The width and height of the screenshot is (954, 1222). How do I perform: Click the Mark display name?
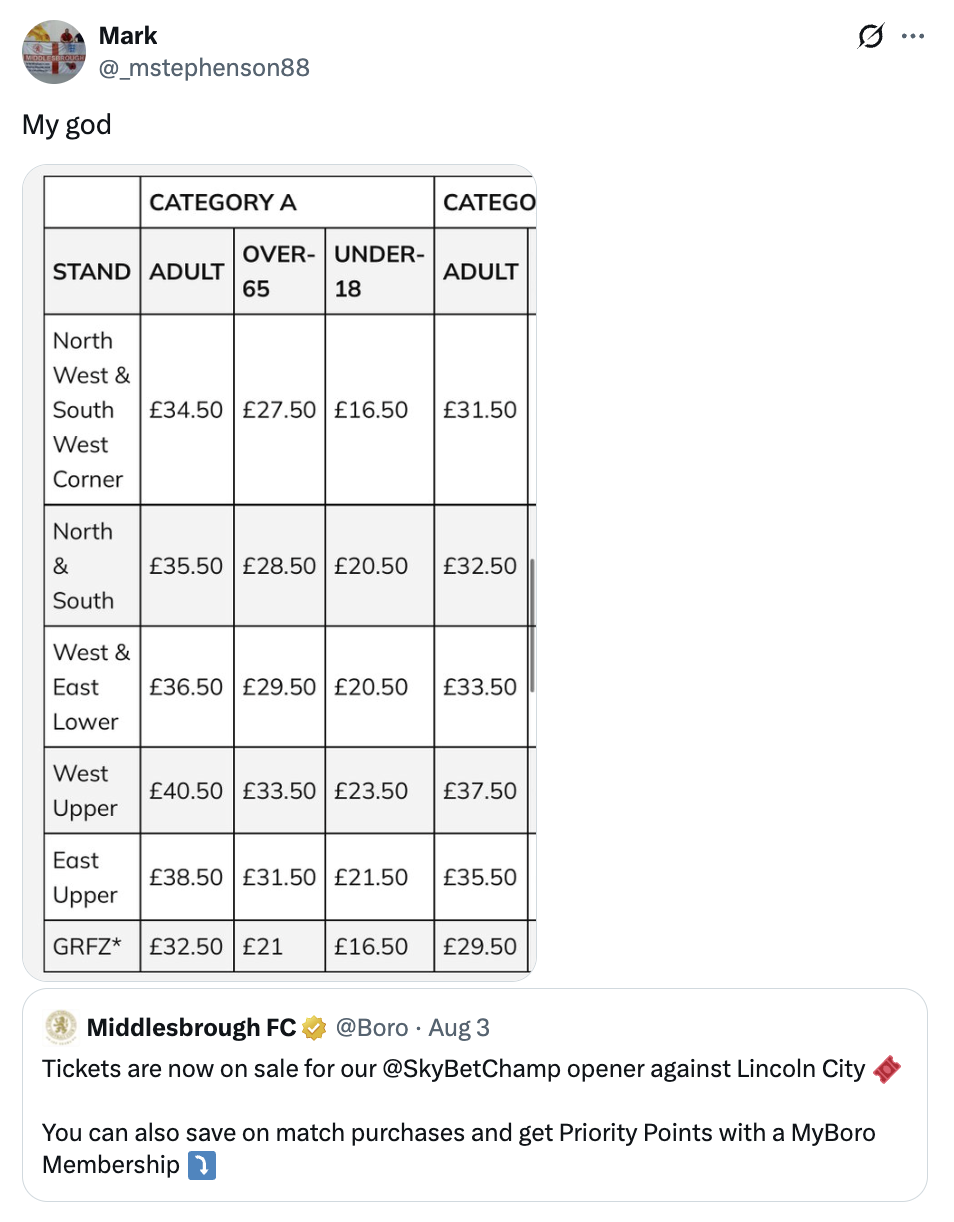(x=128, y=36)
